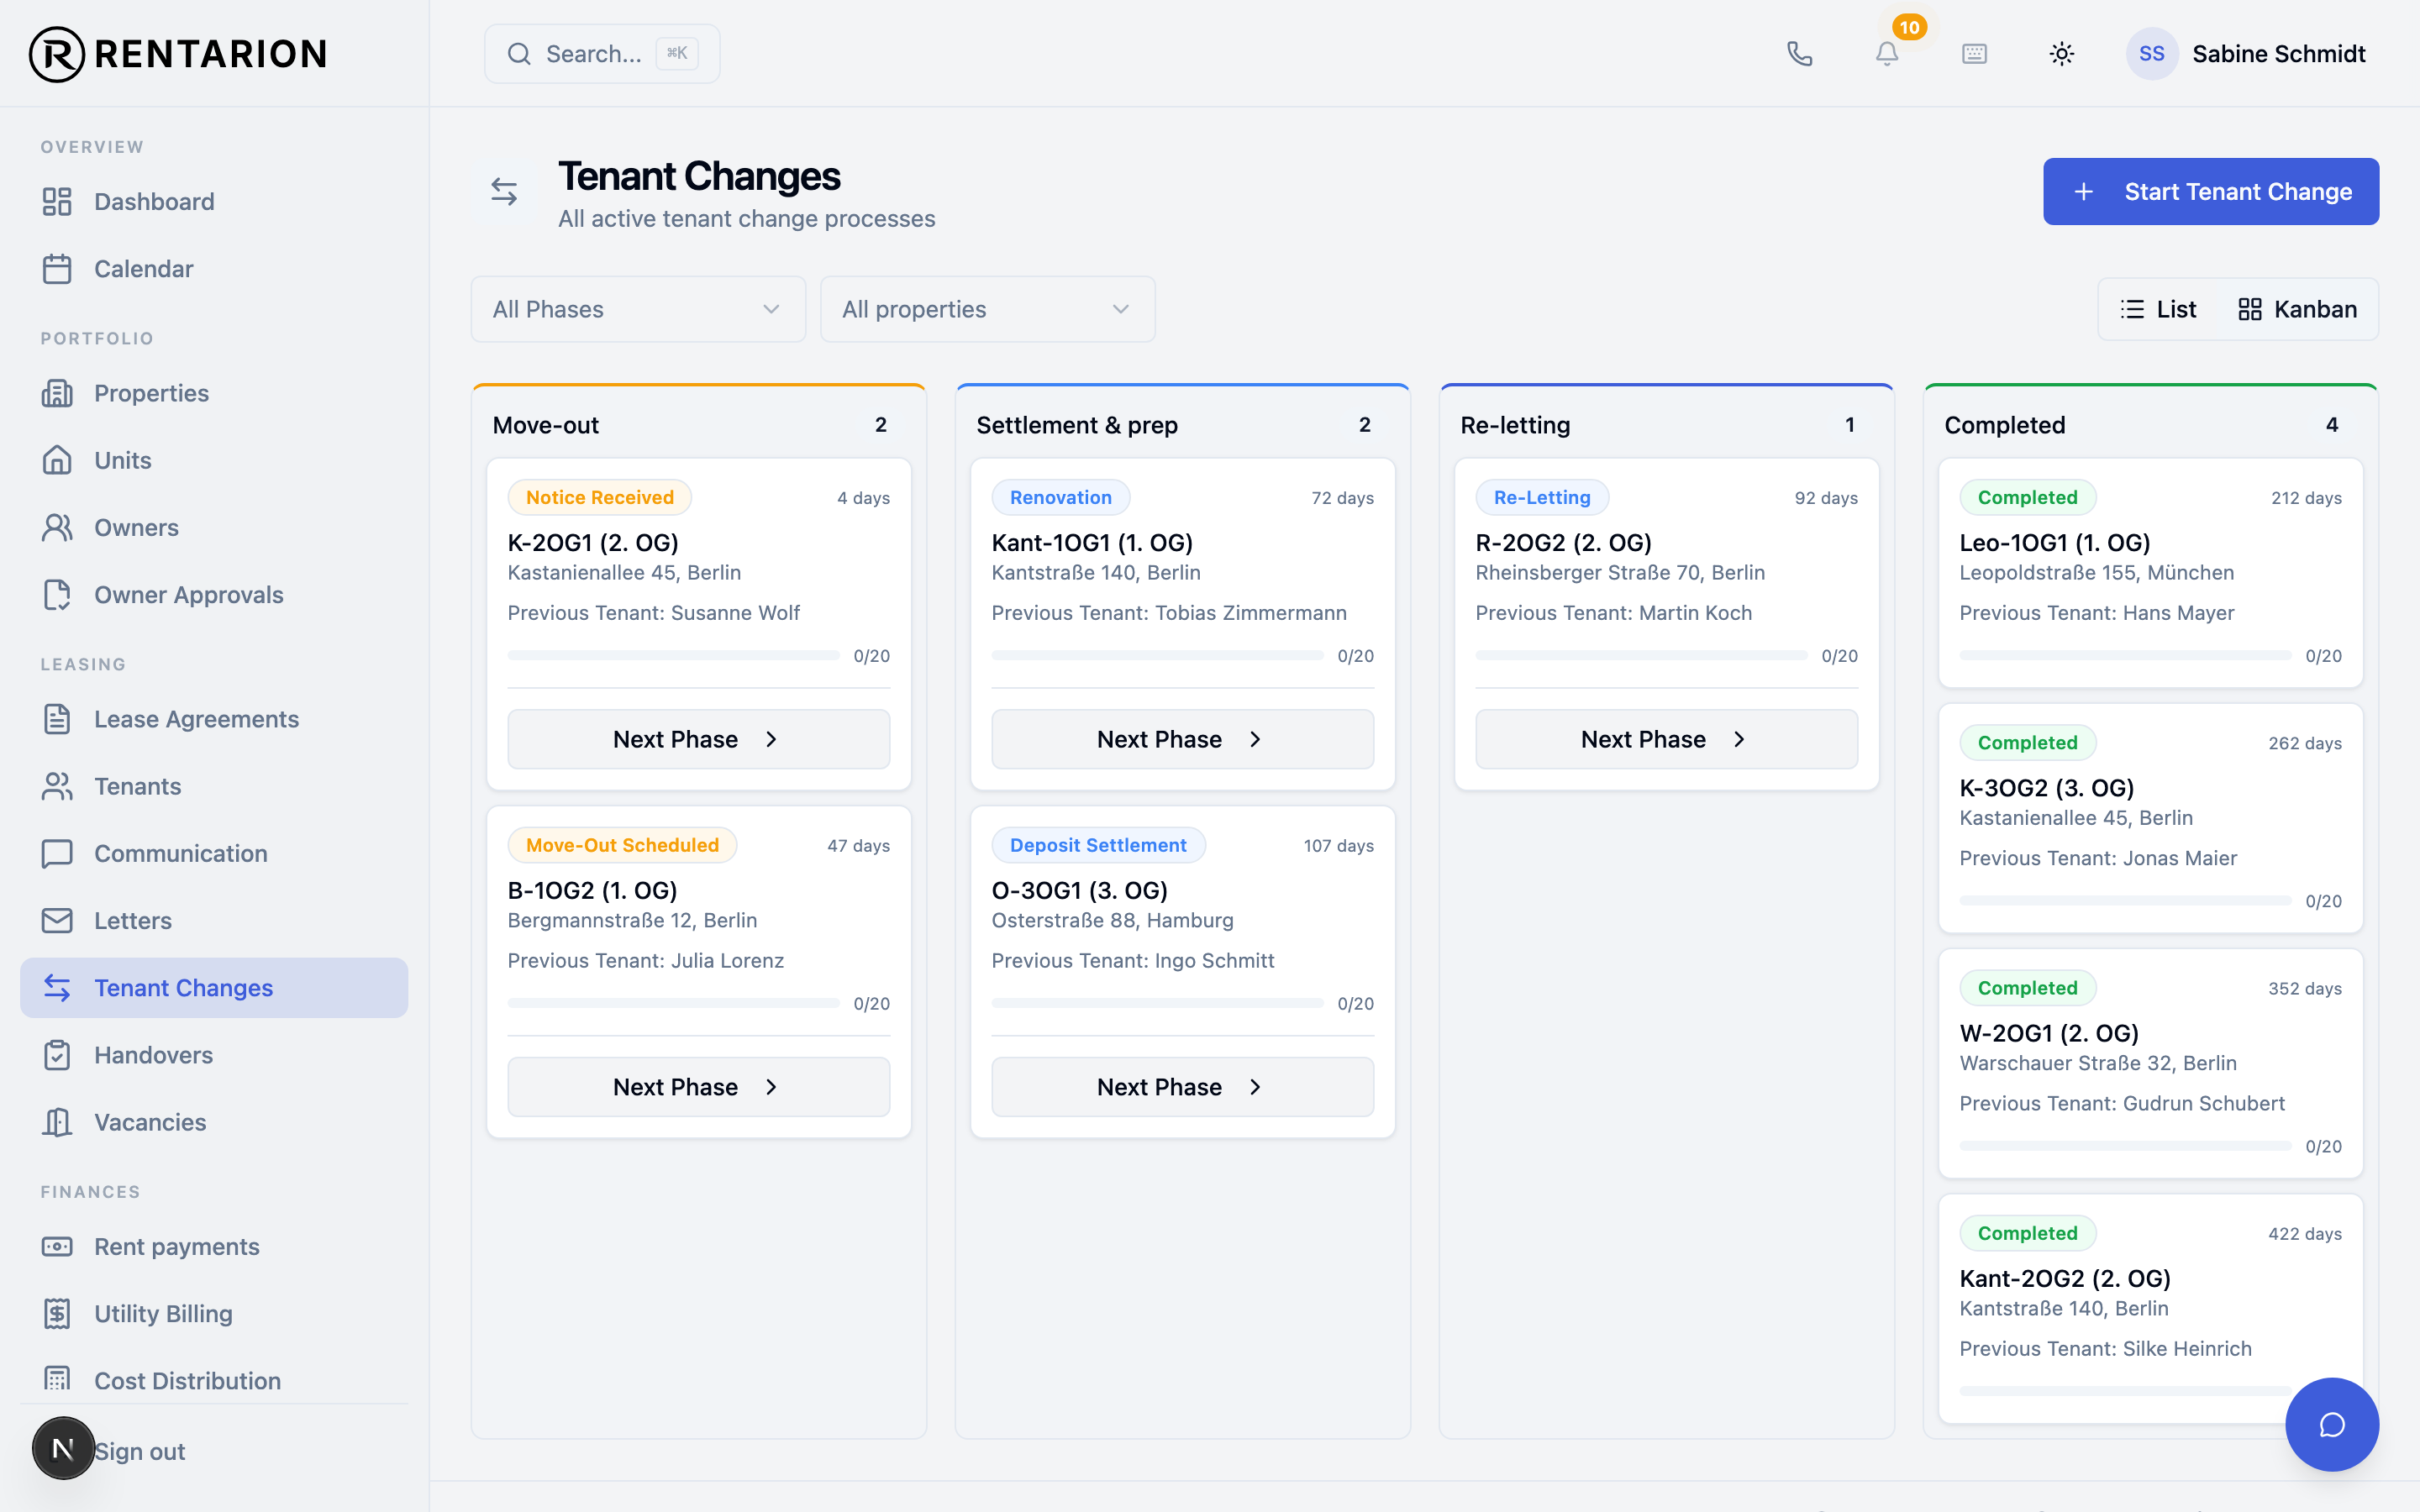
Task: Click K-2OG1 progress bar
Action: coord(673,655)
